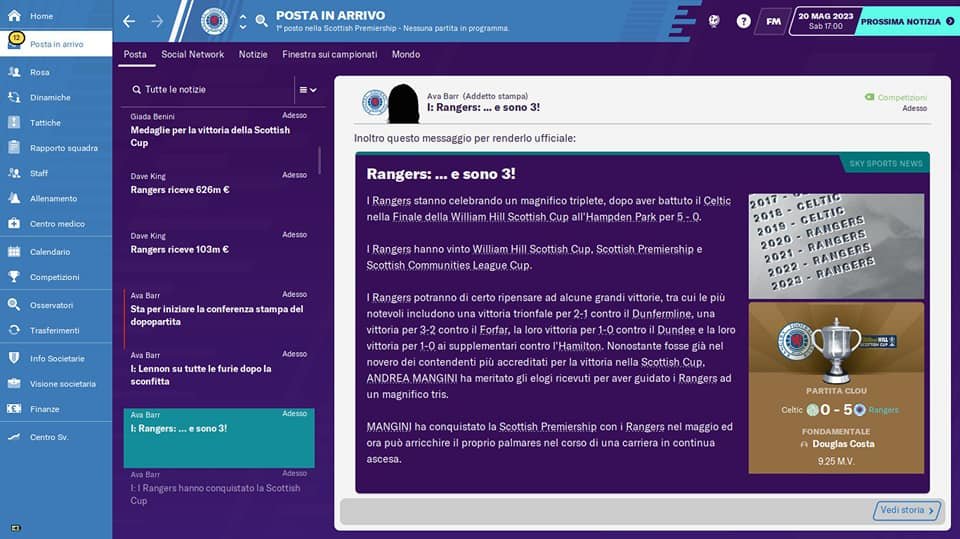Screen dimensions: 960x539
Task: Open Calendario calendar icon
Action: tap(14, 251)
